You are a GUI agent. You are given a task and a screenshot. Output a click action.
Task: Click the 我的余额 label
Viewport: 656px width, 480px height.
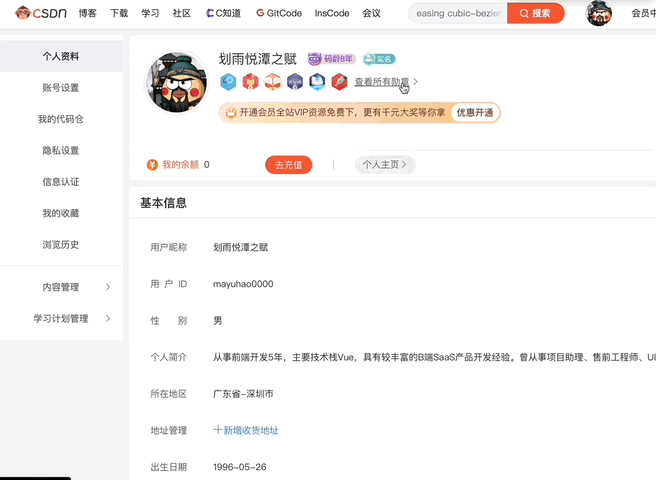pos(180,165)
